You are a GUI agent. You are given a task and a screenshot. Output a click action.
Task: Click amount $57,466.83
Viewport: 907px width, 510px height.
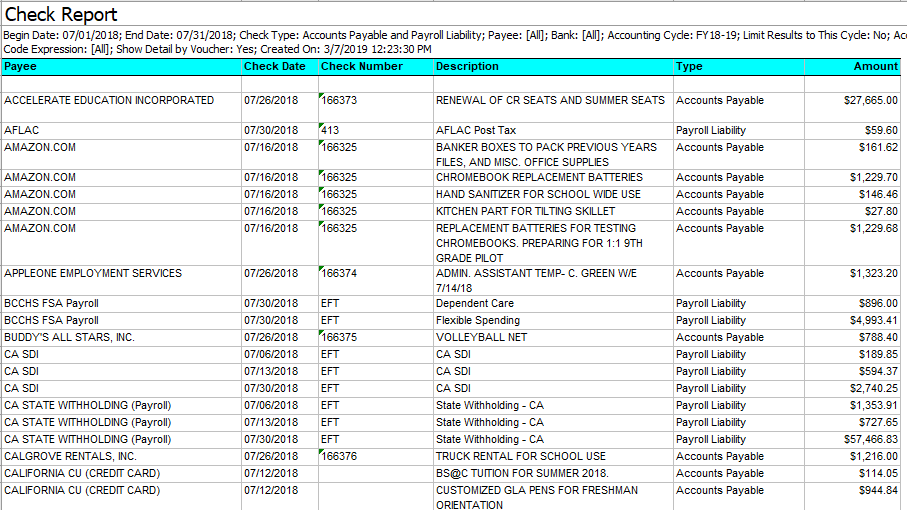[x=871, y=439]
